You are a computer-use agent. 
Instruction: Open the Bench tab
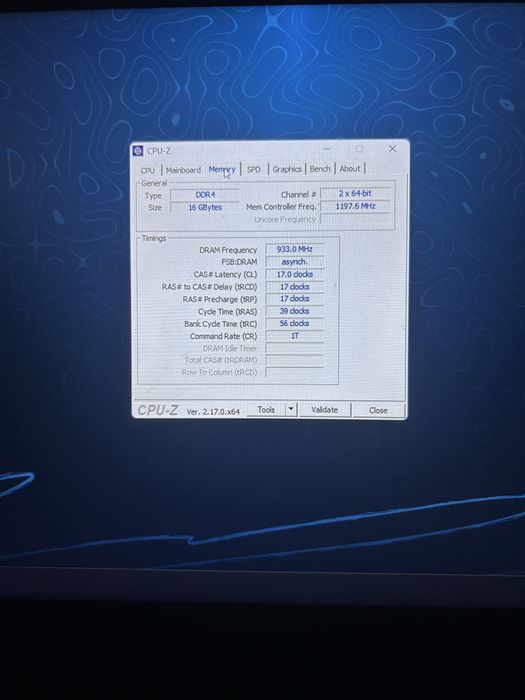(320, 169)
